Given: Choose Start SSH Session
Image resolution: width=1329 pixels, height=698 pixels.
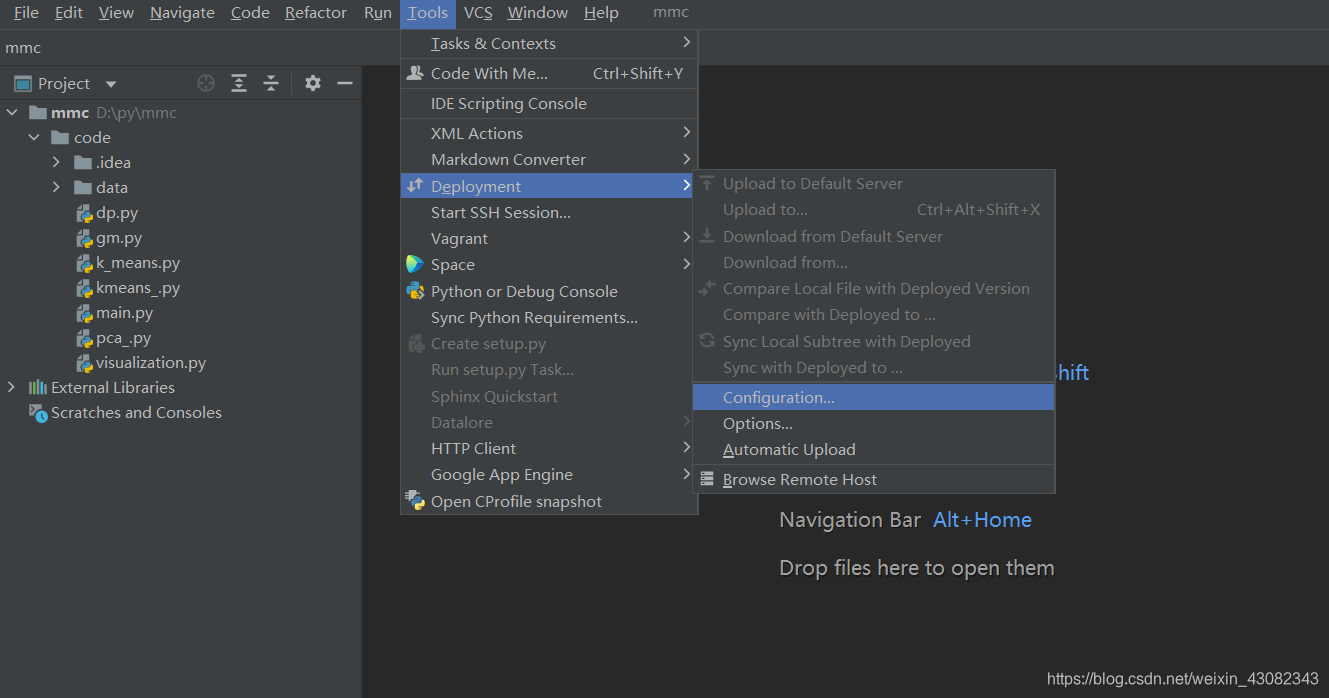Looking at the screenshot, I should [549, 213].
